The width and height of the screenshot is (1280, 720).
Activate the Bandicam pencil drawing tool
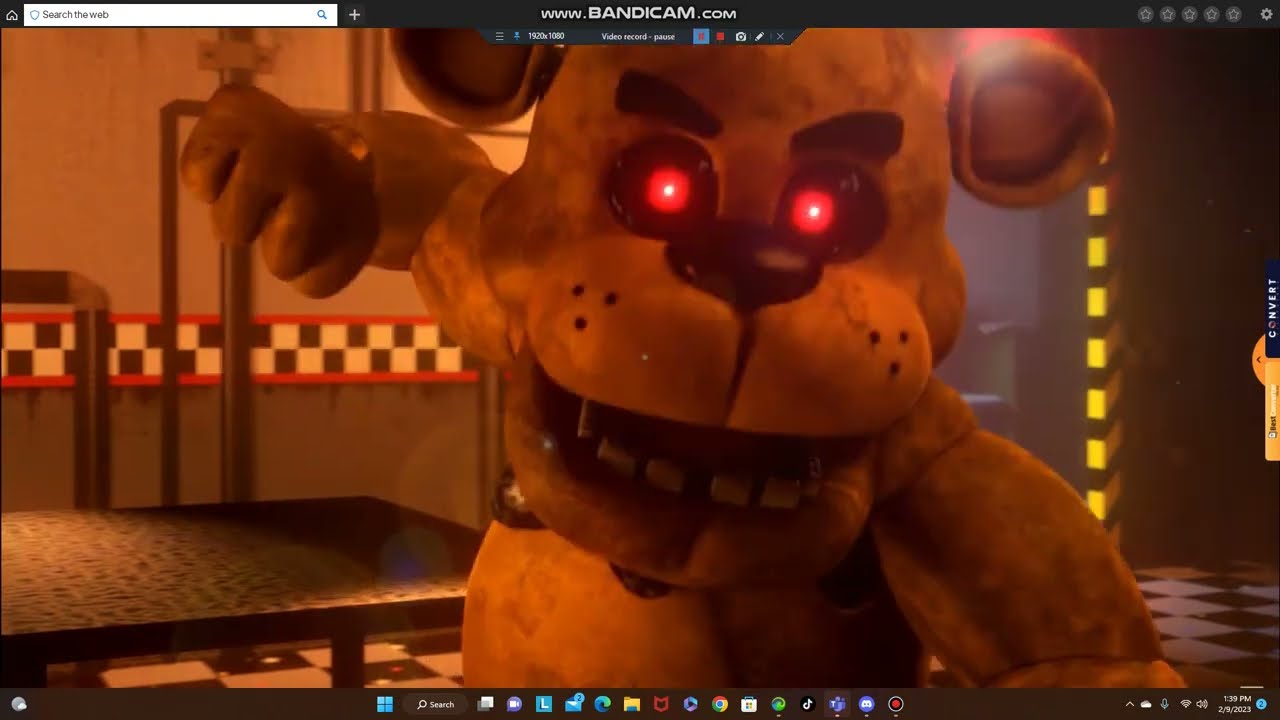tap(760, 36)
